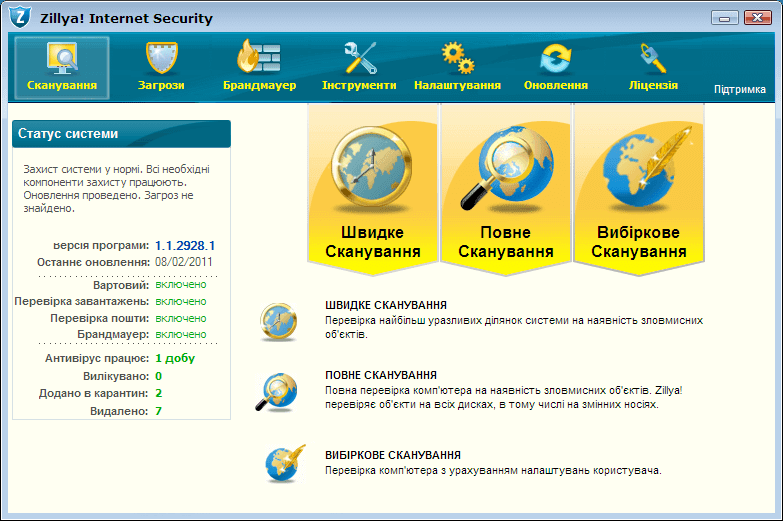Click the ВИБІРКОВЕ СКАНУВАННЯ heading
The image size is (783, 521).
pyautogui.click(x=393, y=455)
